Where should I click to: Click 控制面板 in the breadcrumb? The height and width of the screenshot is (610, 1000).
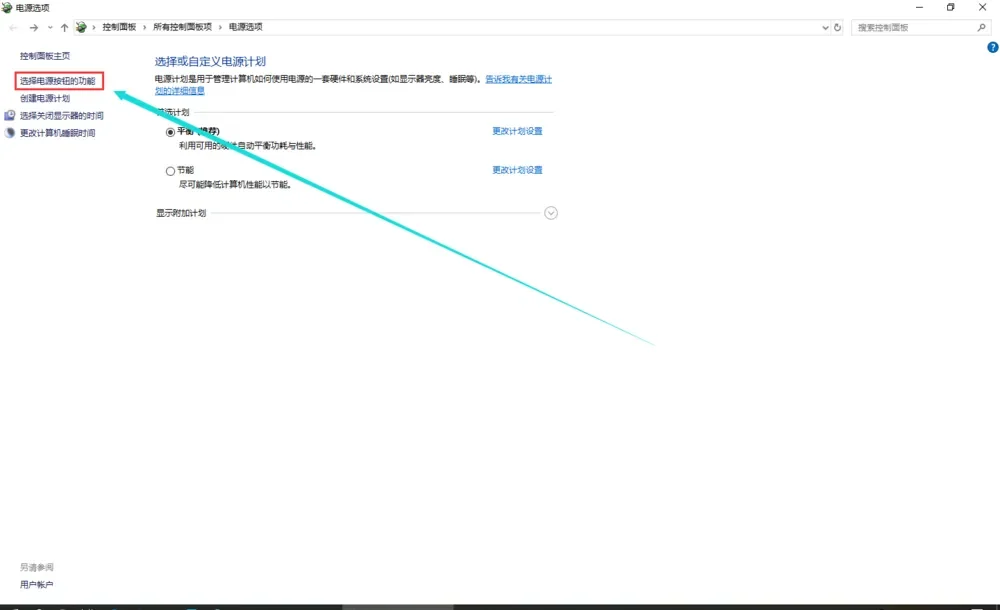point(119,27)
